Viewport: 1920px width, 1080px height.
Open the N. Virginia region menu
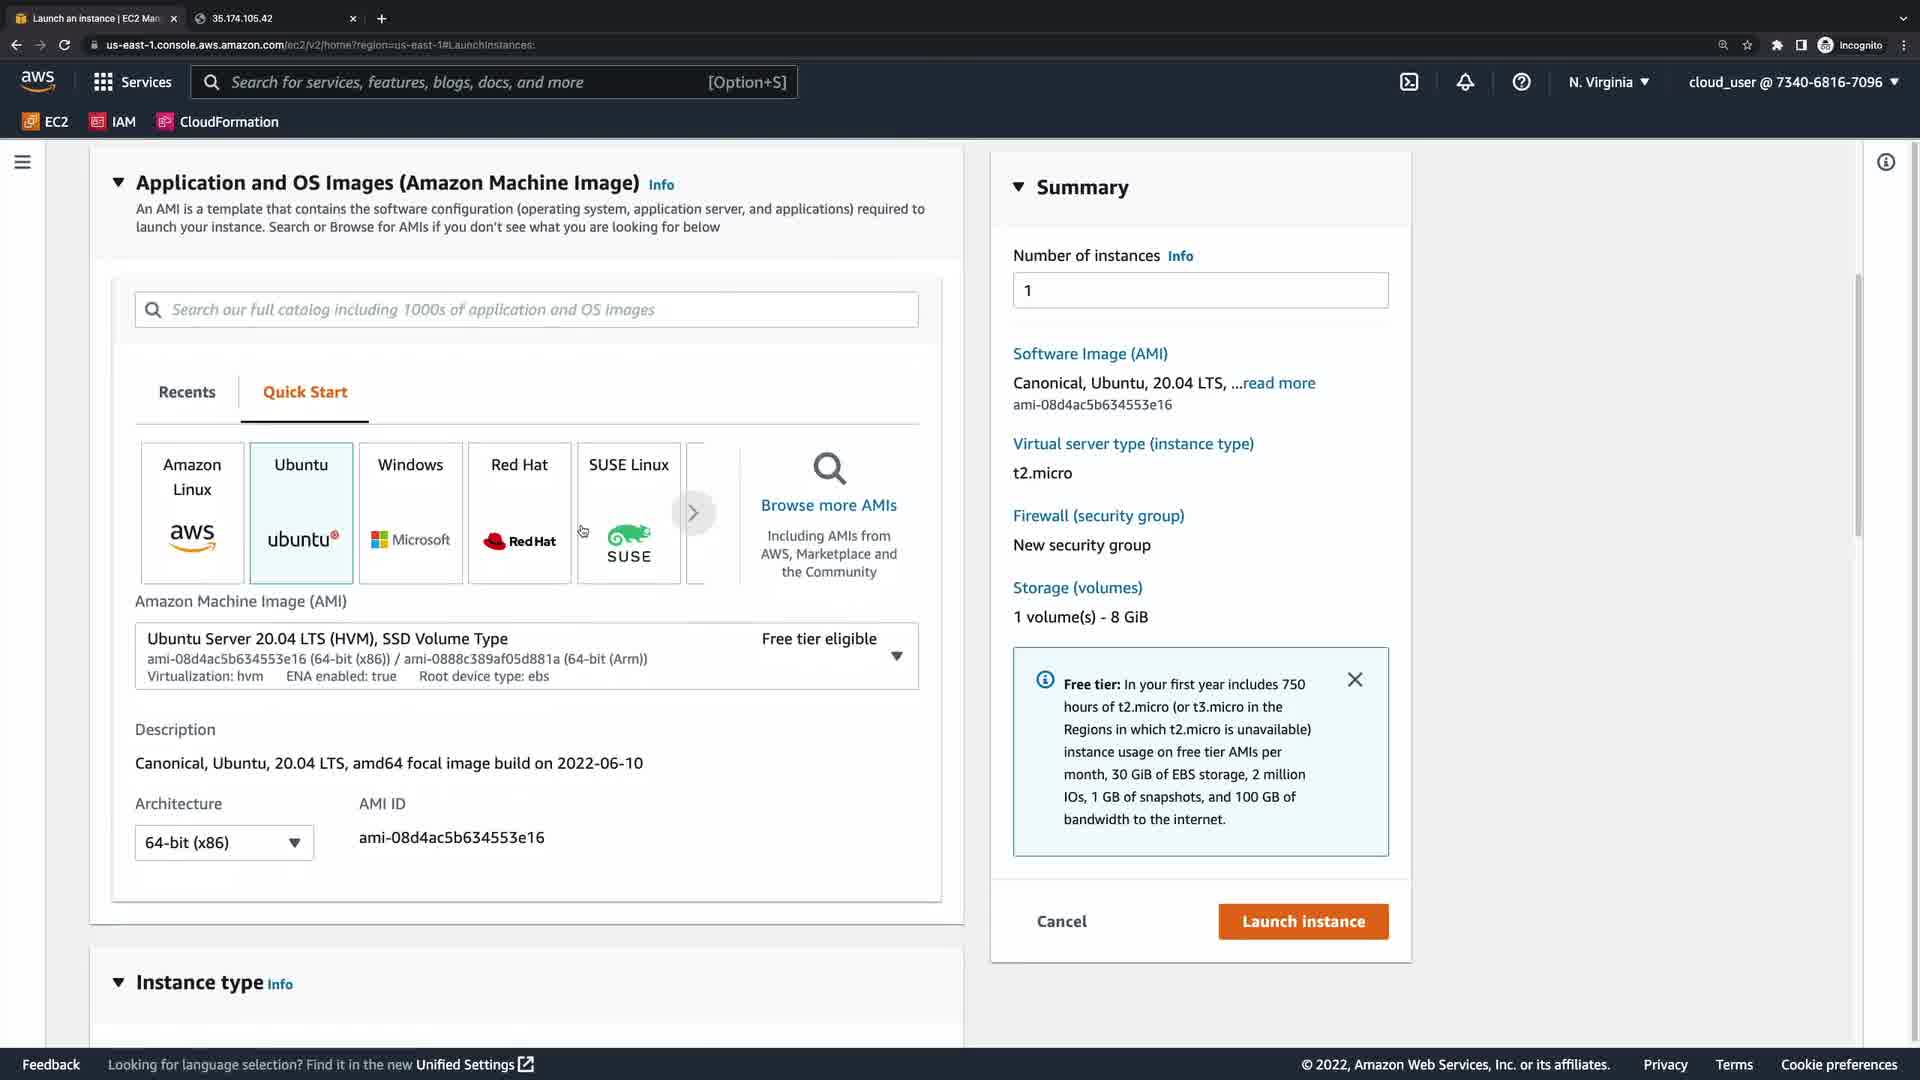(1608, 82)
